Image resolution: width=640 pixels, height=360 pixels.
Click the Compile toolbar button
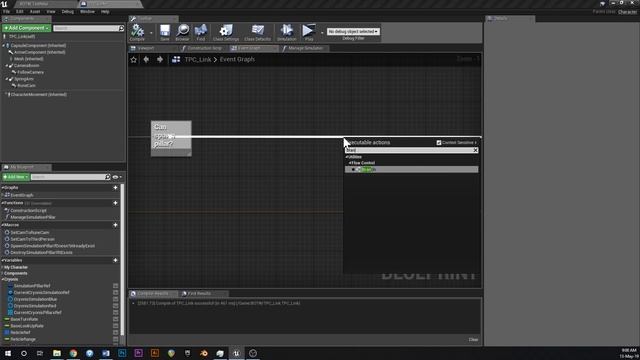(x=137, y=32)
